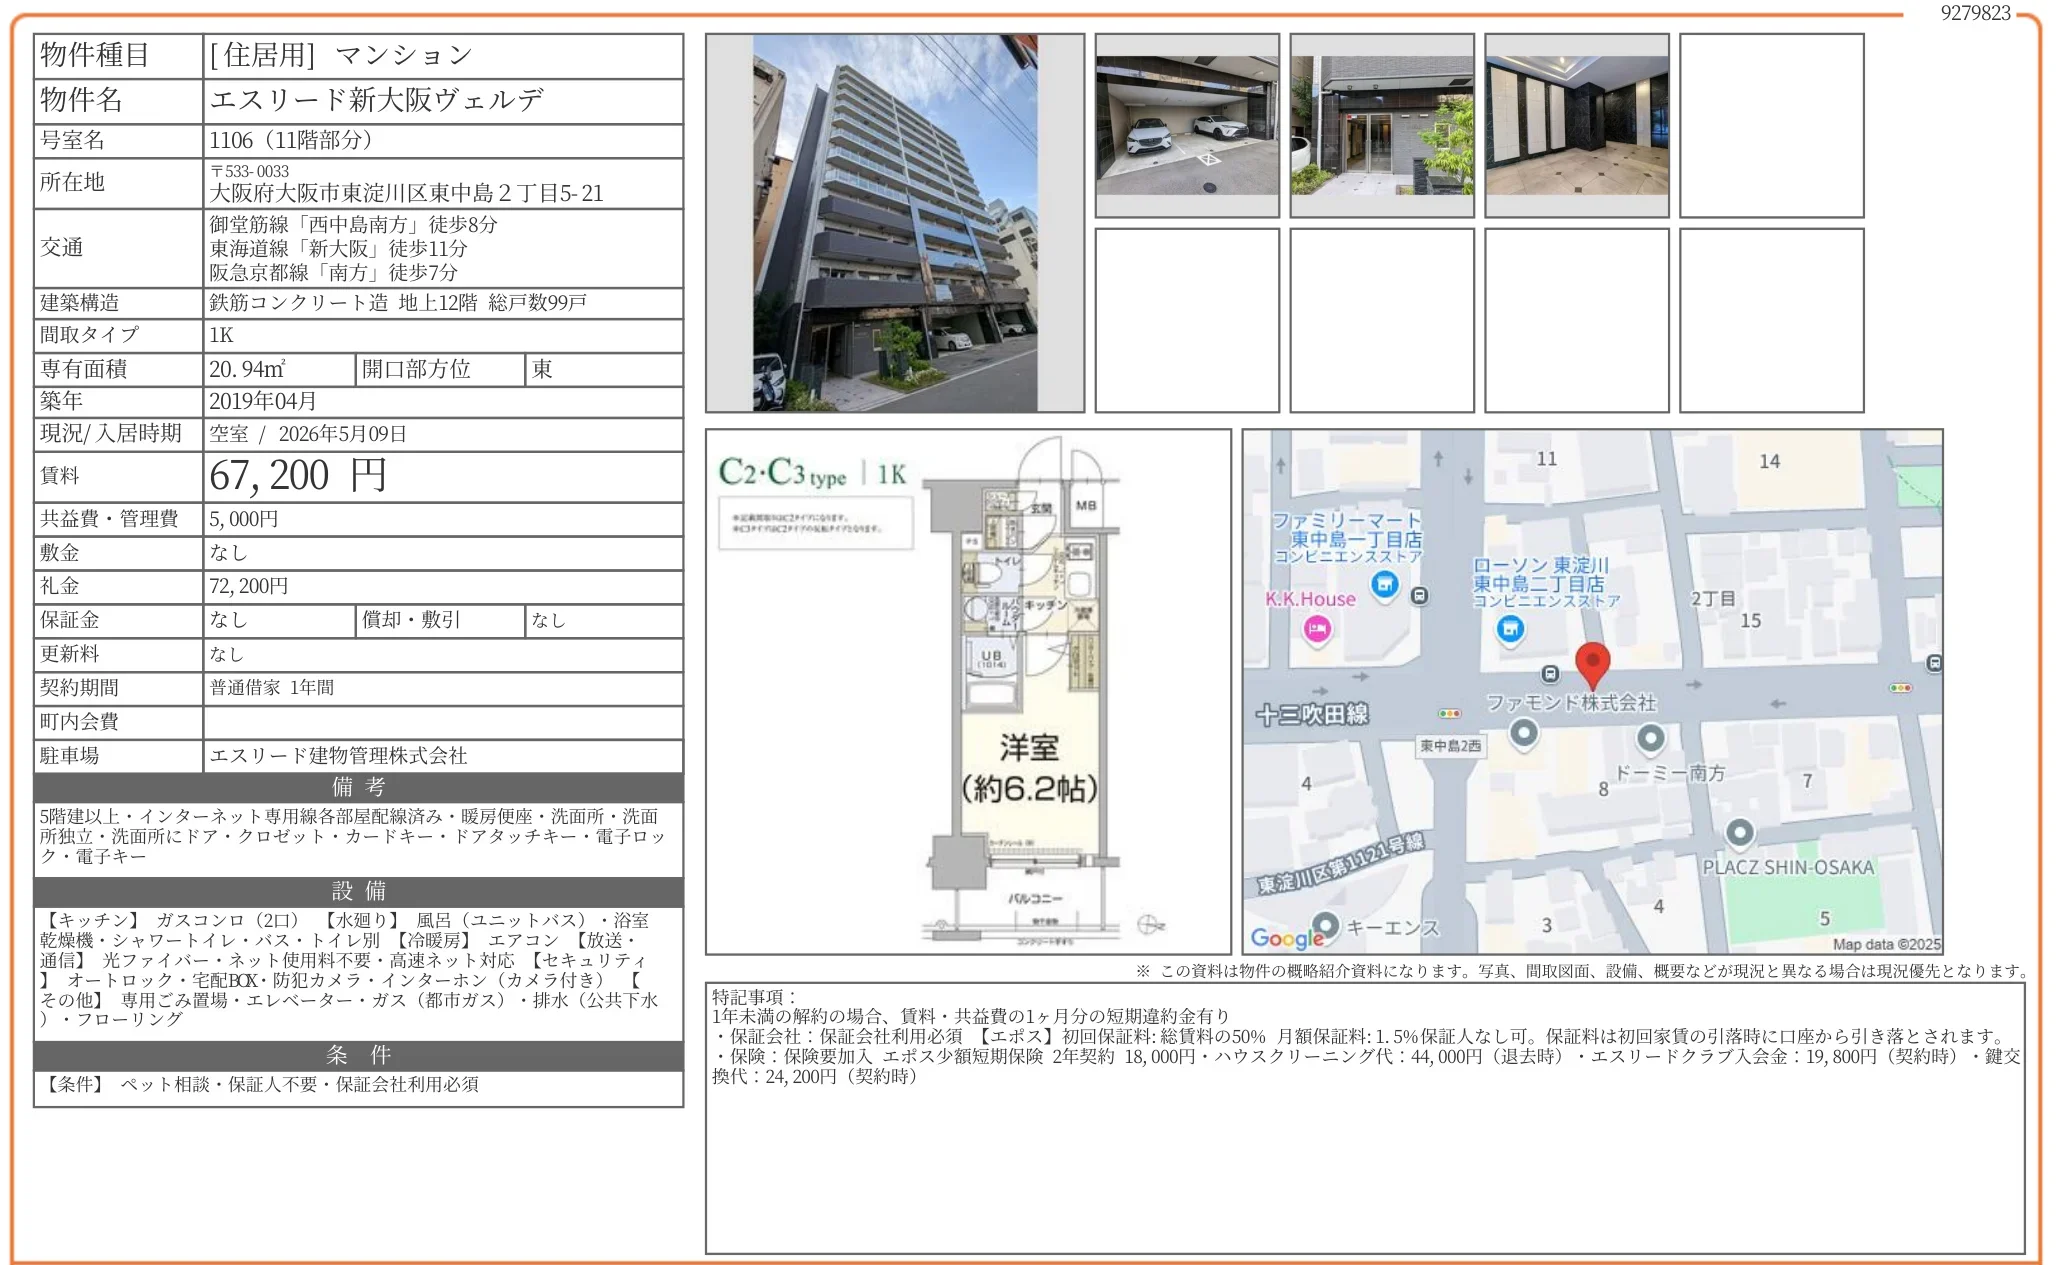Click the FamilyMart convenience store map icon
The image size is (2056, 1265).
(1384, 584)
